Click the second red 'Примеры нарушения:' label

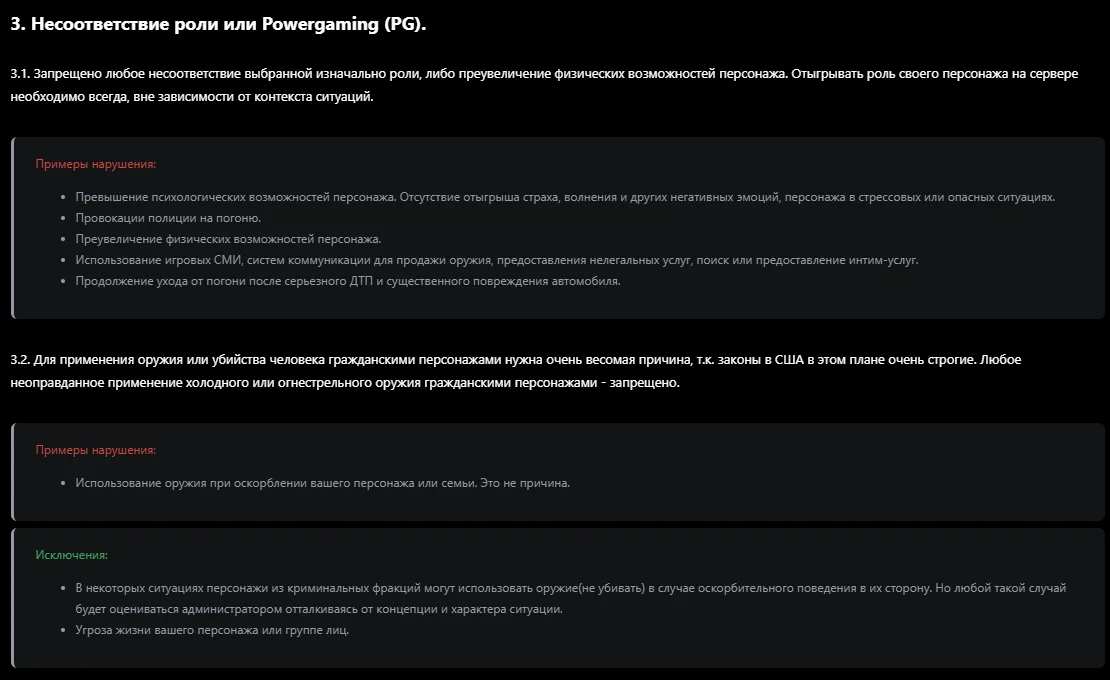click(x=96, y=450)
